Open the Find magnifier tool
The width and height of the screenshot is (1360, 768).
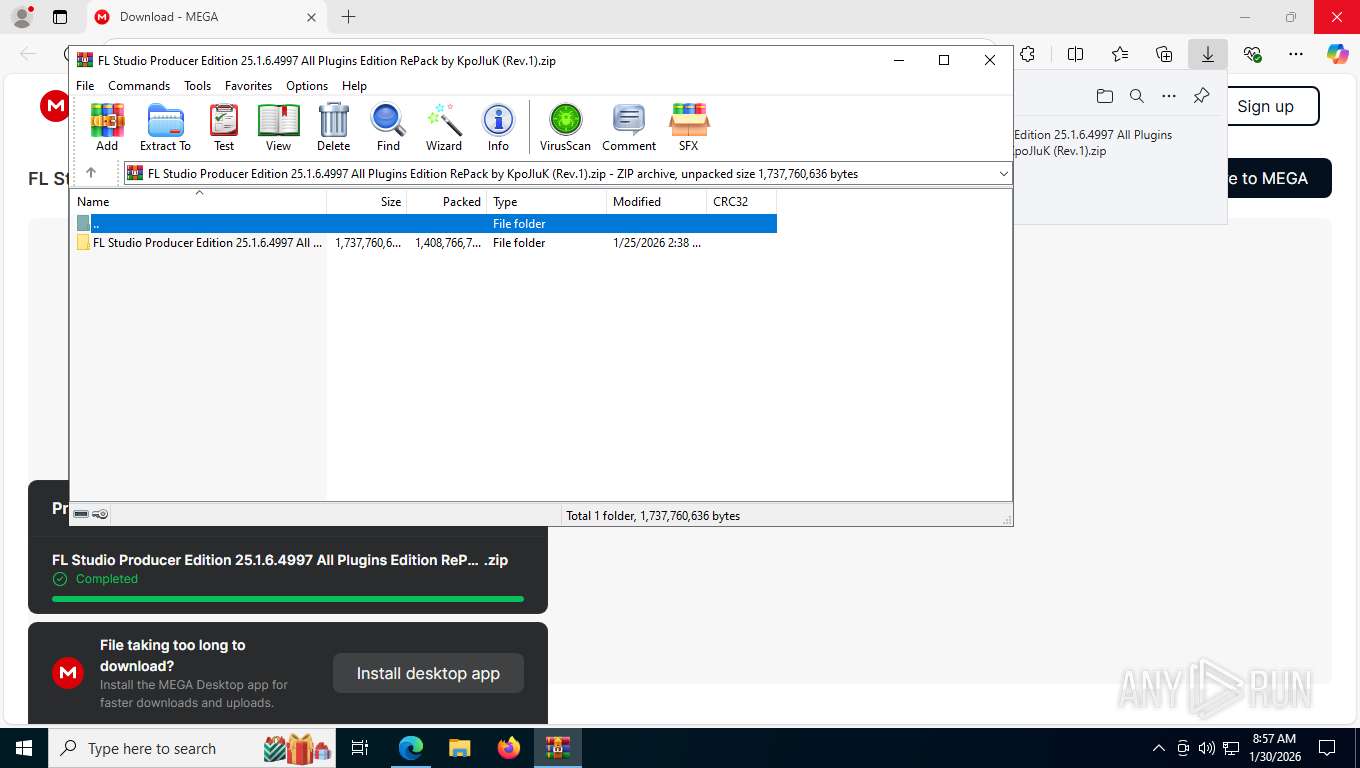pyautogui.click(x=388, y=127)
